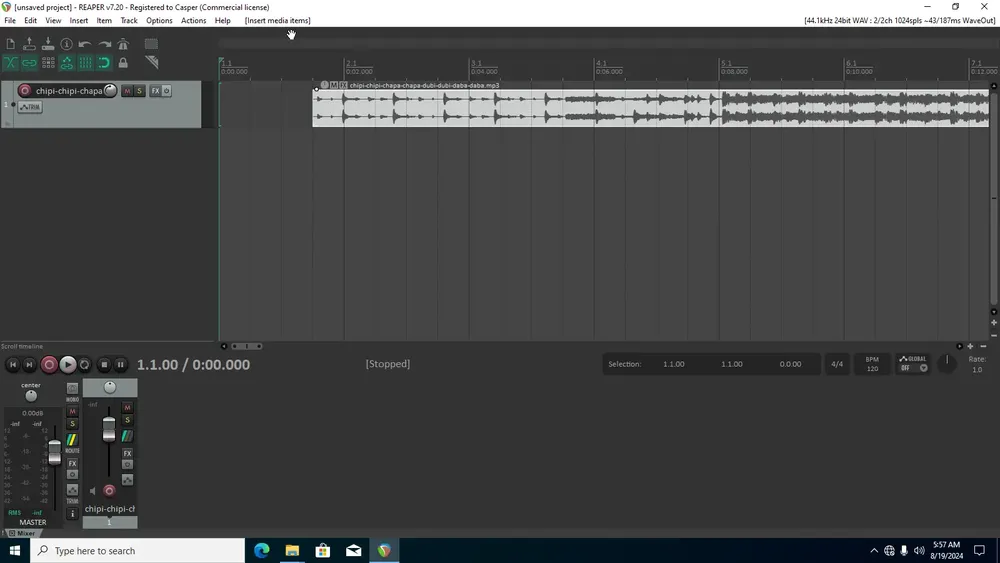
Task: Open the Help menu
Action: pyautogui.click(x=223, y=20)
